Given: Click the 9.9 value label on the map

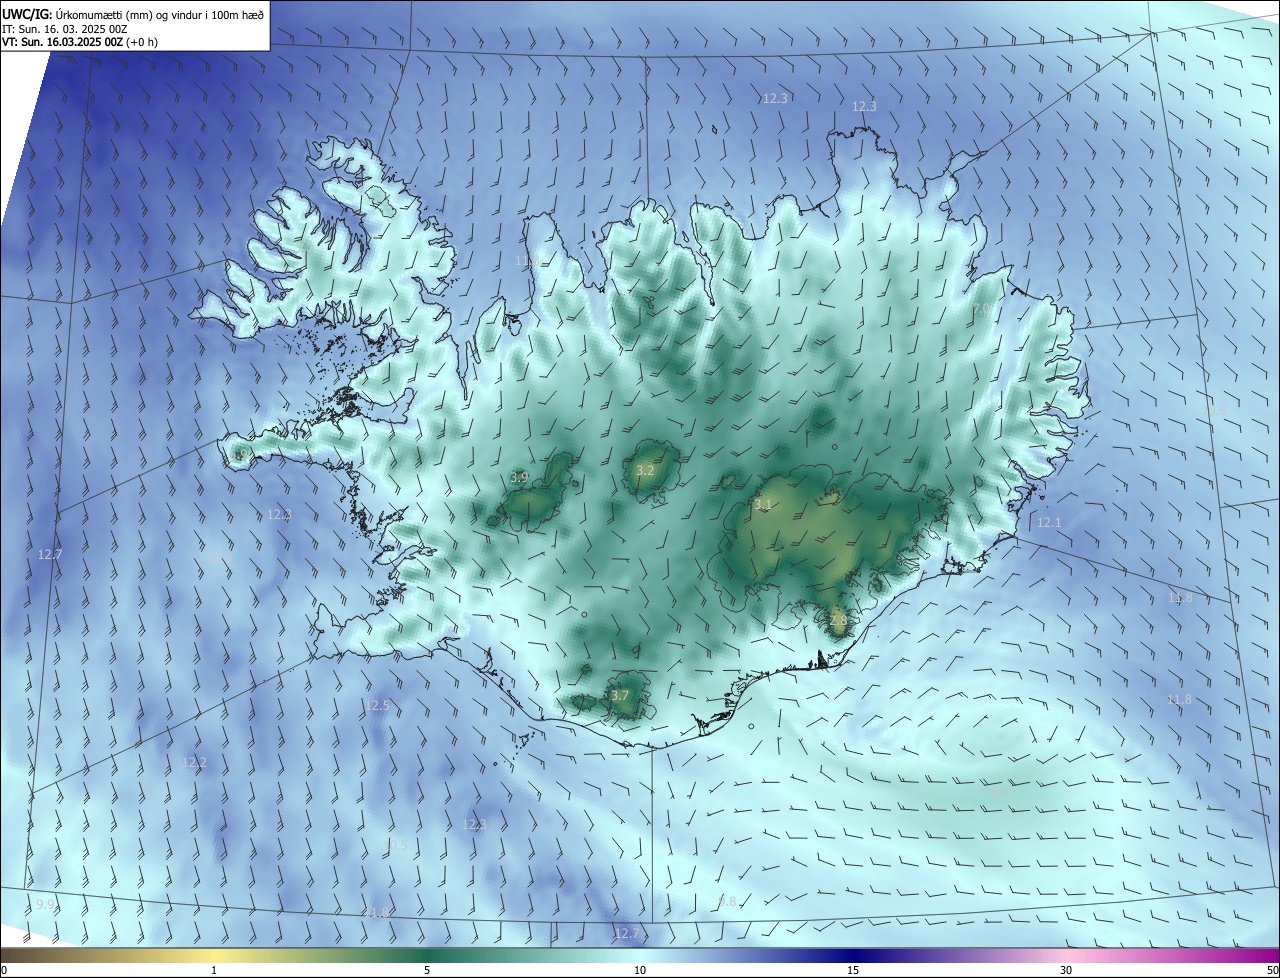Looking at the screenshot, I should coord(45,904).
